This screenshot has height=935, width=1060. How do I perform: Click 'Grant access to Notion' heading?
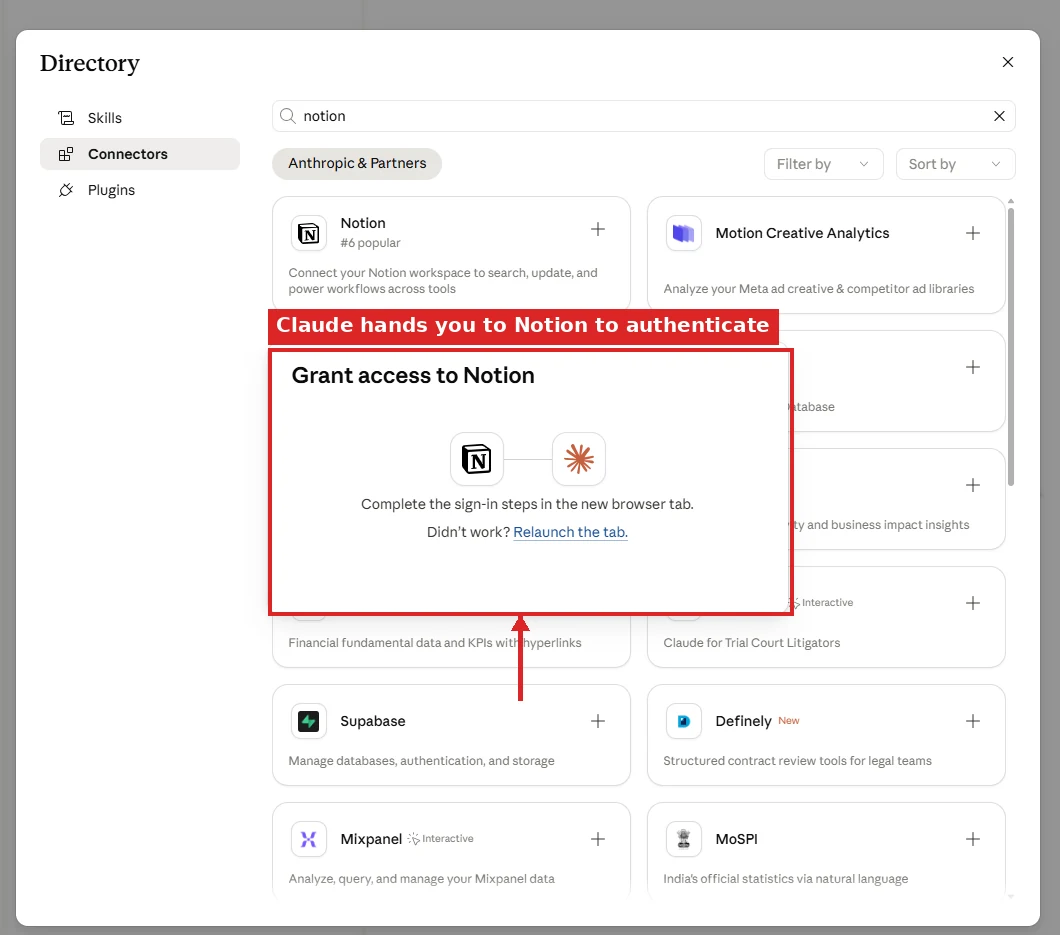click(x=412, y=375)
